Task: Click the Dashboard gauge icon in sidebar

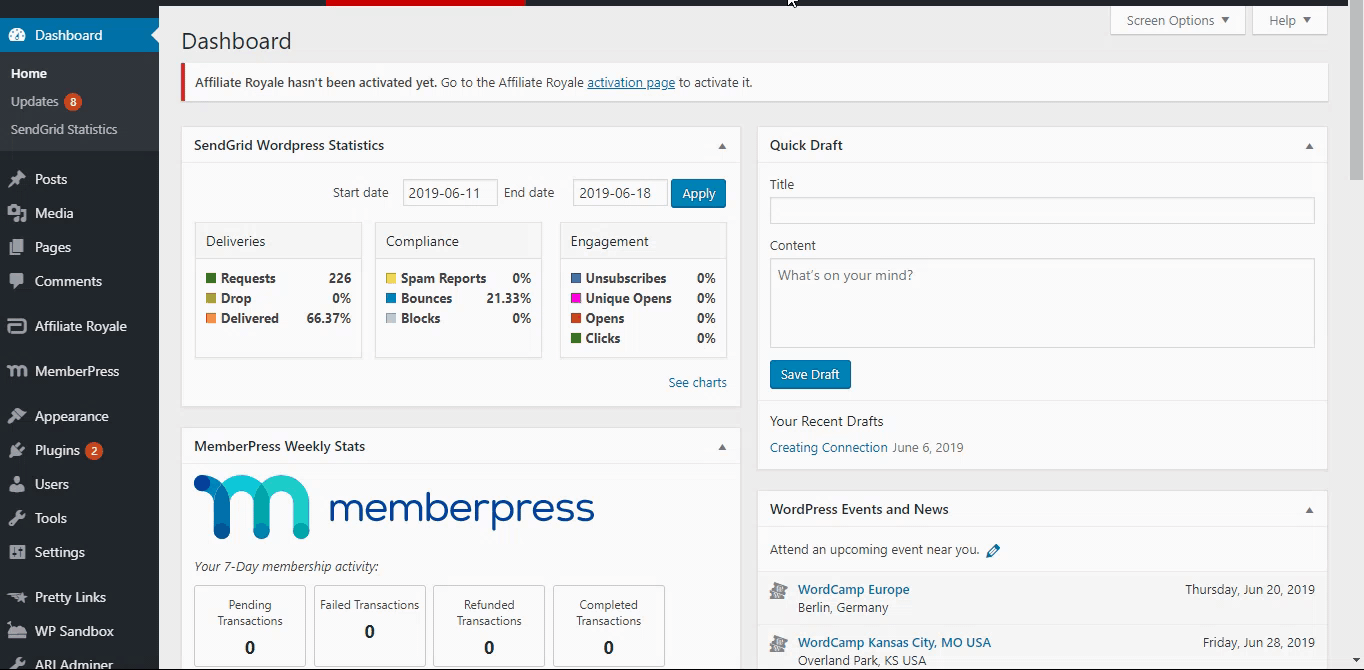Action: tap(17, 35)
